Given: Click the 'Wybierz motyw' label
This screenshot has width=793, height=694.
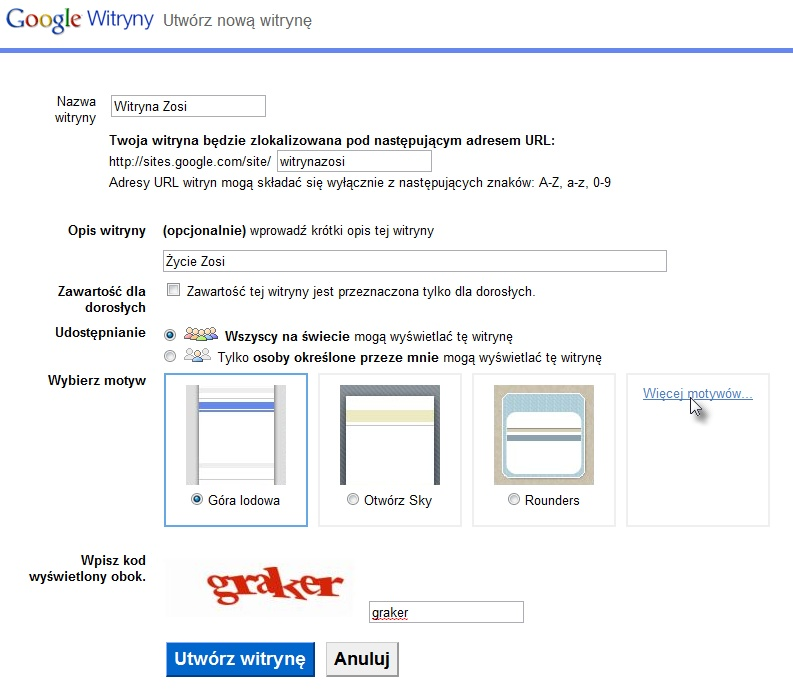Looking at the screenshot, I should [x=97, y=380].
